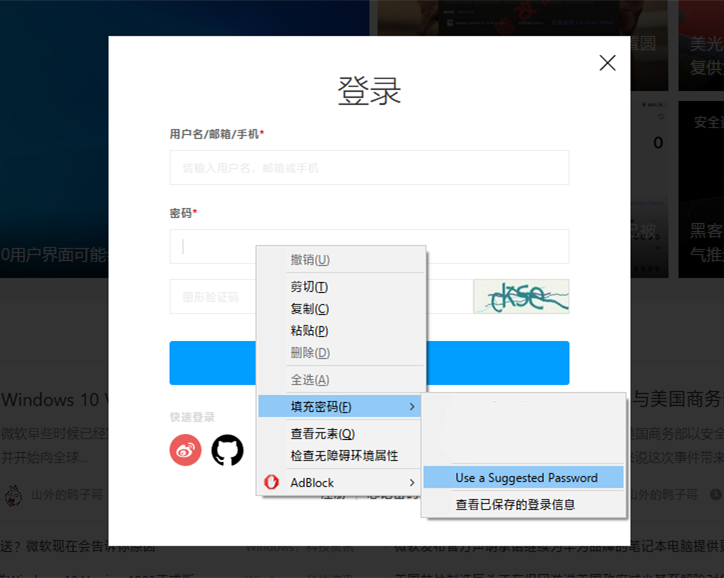Open 查看已保存的登录信息 option
The image size is (724, 578).
515,505
